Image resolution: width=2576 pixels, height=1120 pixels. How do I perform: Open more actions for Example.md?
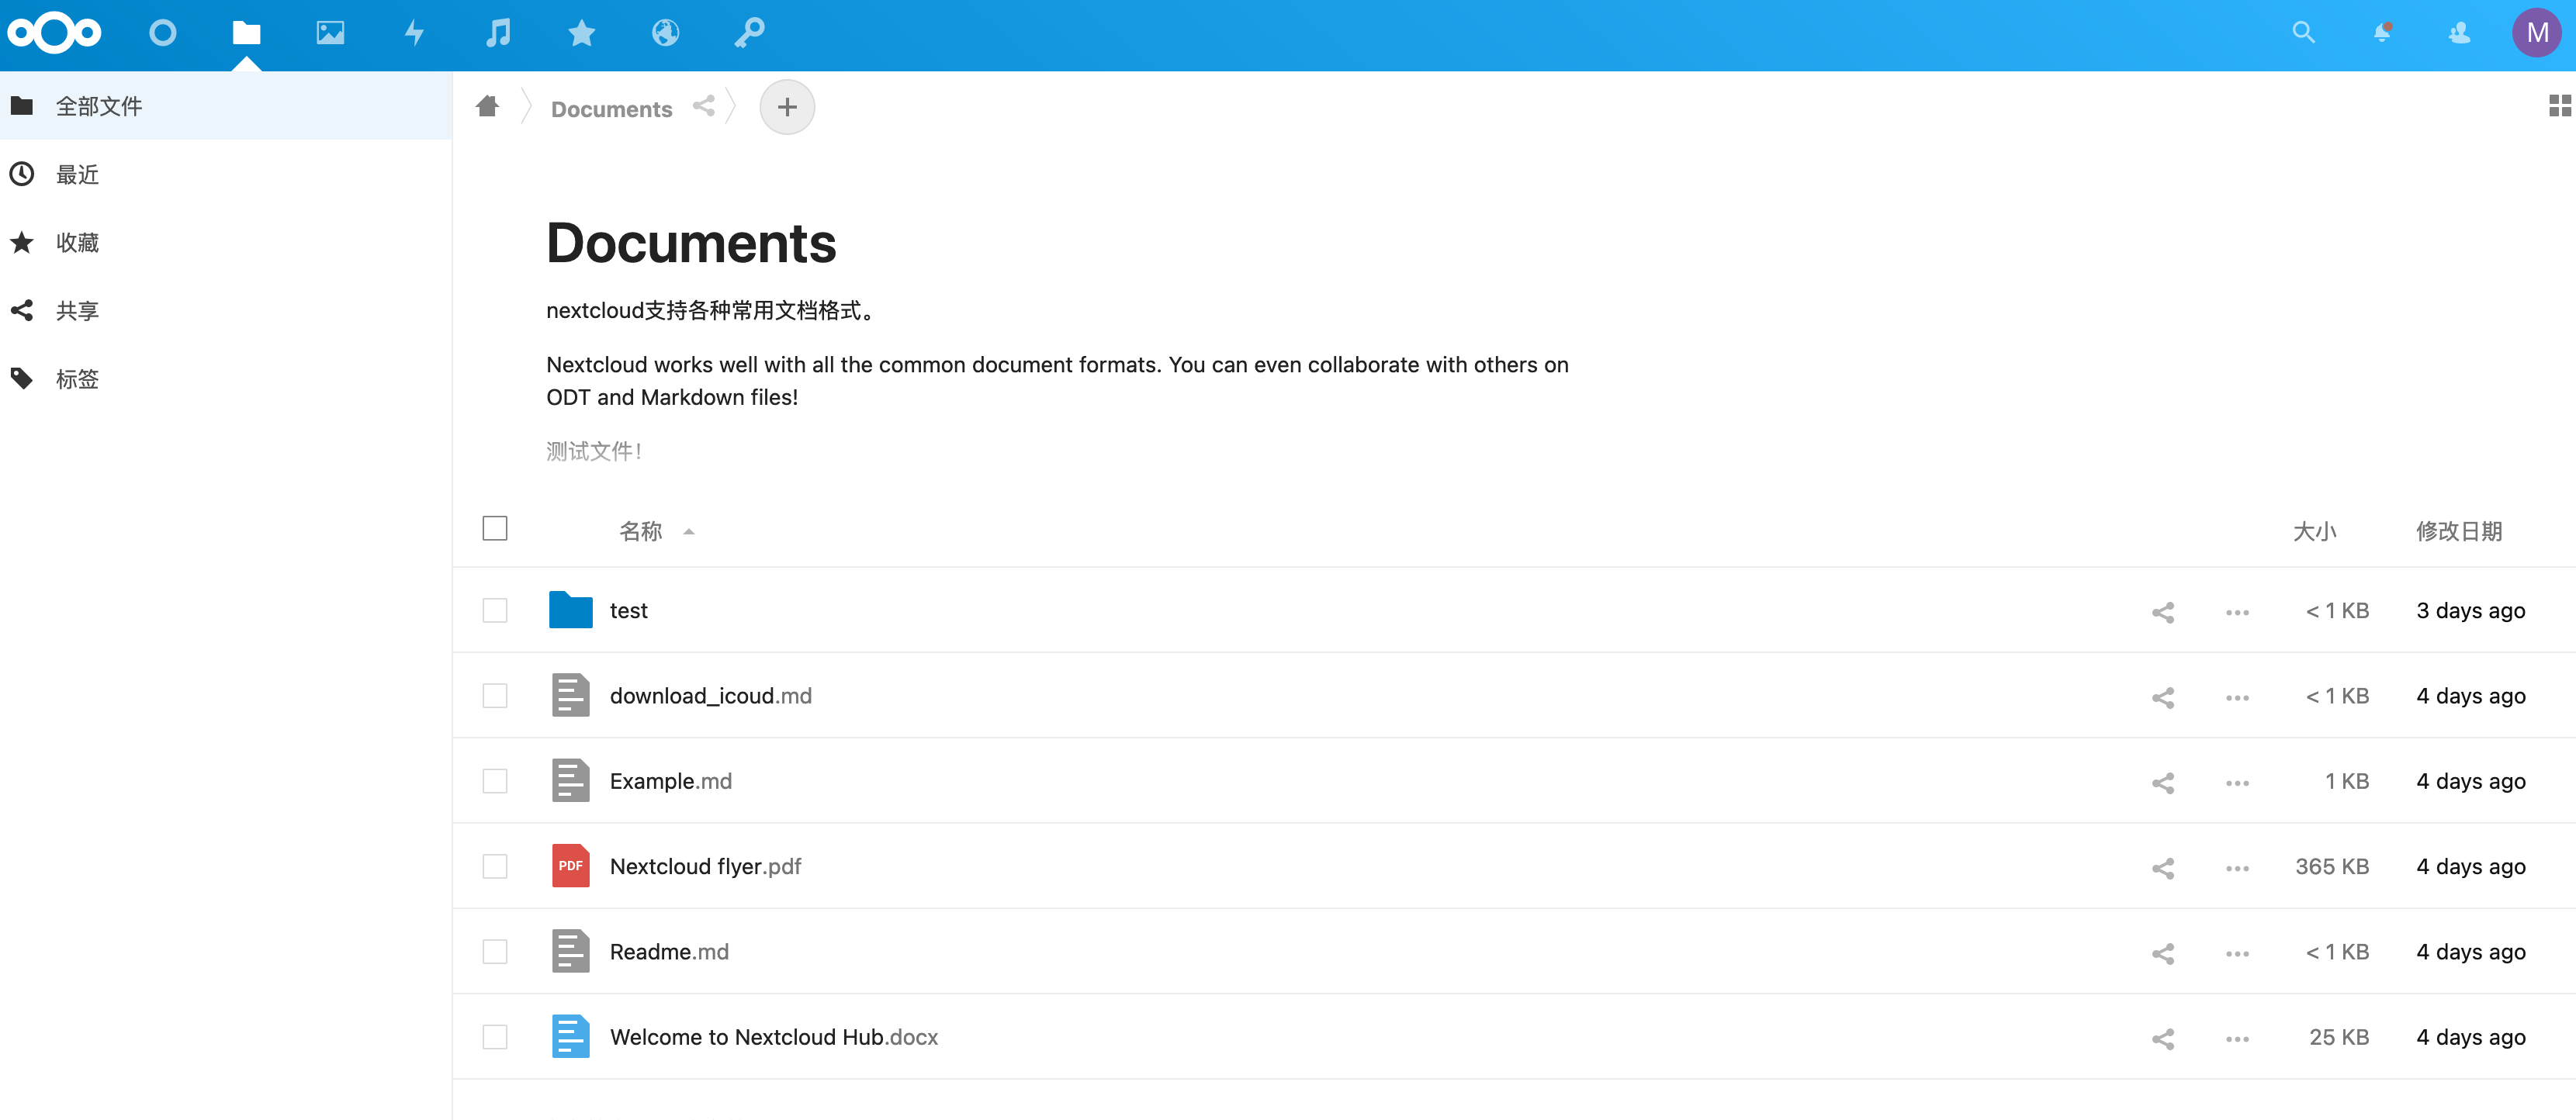(x=2238, y=782)
